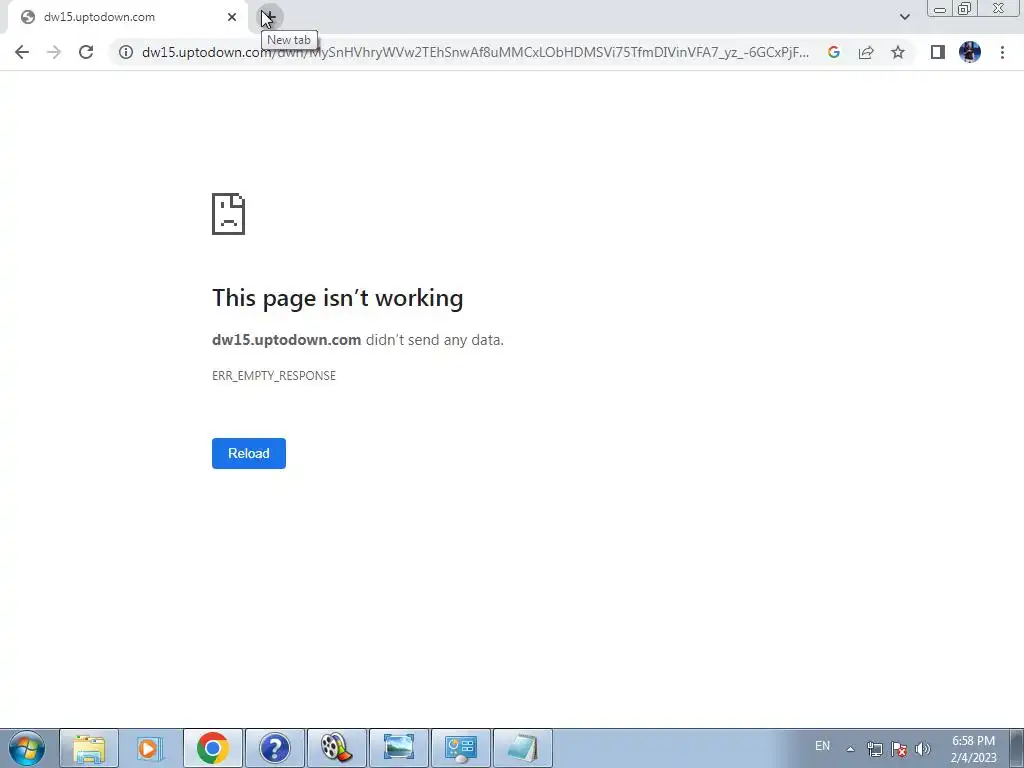Image resolution: width=1024 pixels, height=768 pixels.
Task: Open the Action Center flag icon
Action: pos(899,748)
